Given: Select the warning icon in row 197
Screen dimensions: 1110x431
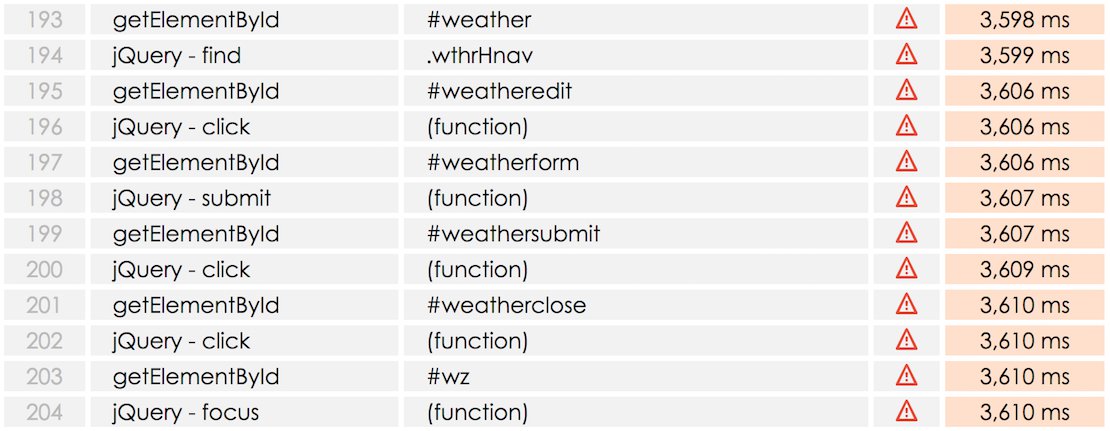Looking at the screenshot, I should [906, 162].
